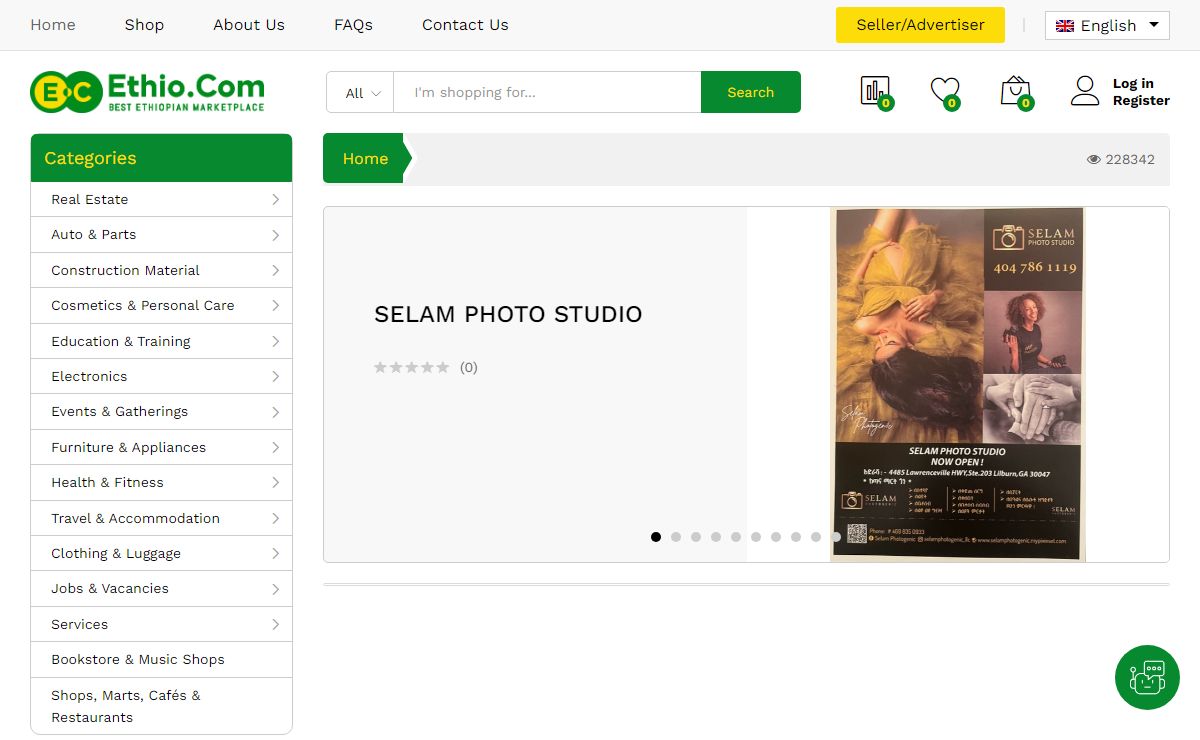
Task: Expand the Auto & Parts chevron
Action: [x=275, y=235]
